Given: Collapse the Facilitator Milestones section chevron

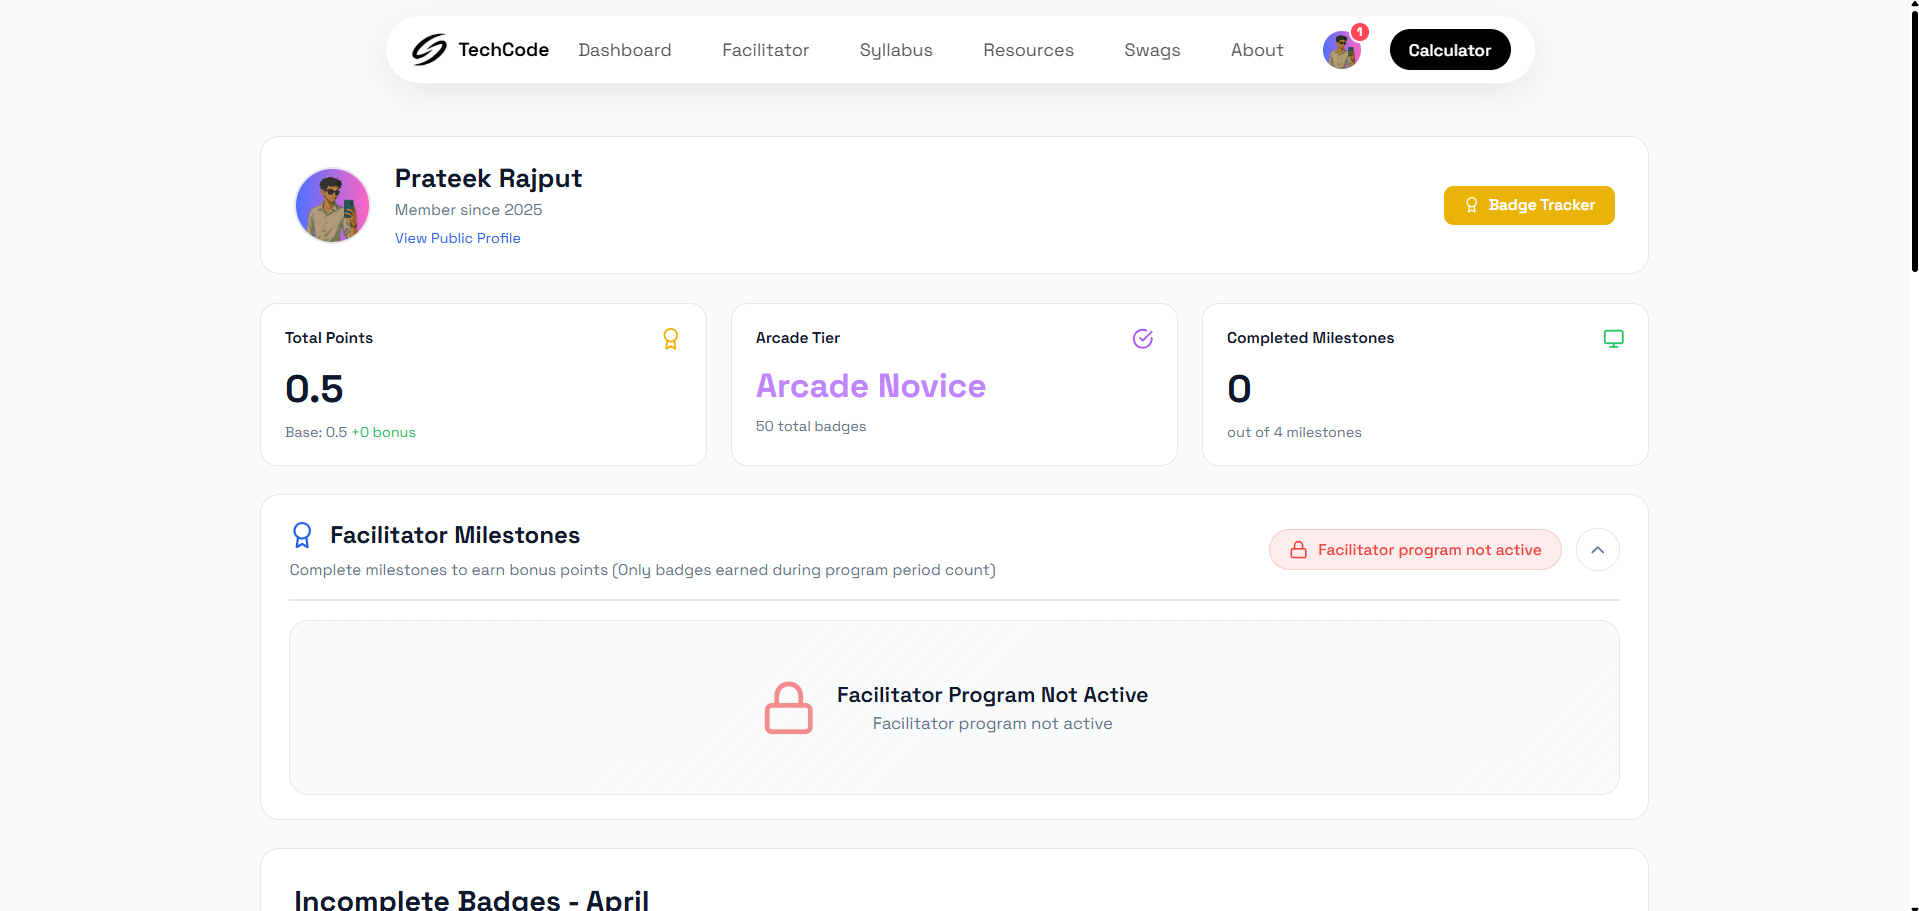Looking at the screenshot, I should coord(1597,549).
